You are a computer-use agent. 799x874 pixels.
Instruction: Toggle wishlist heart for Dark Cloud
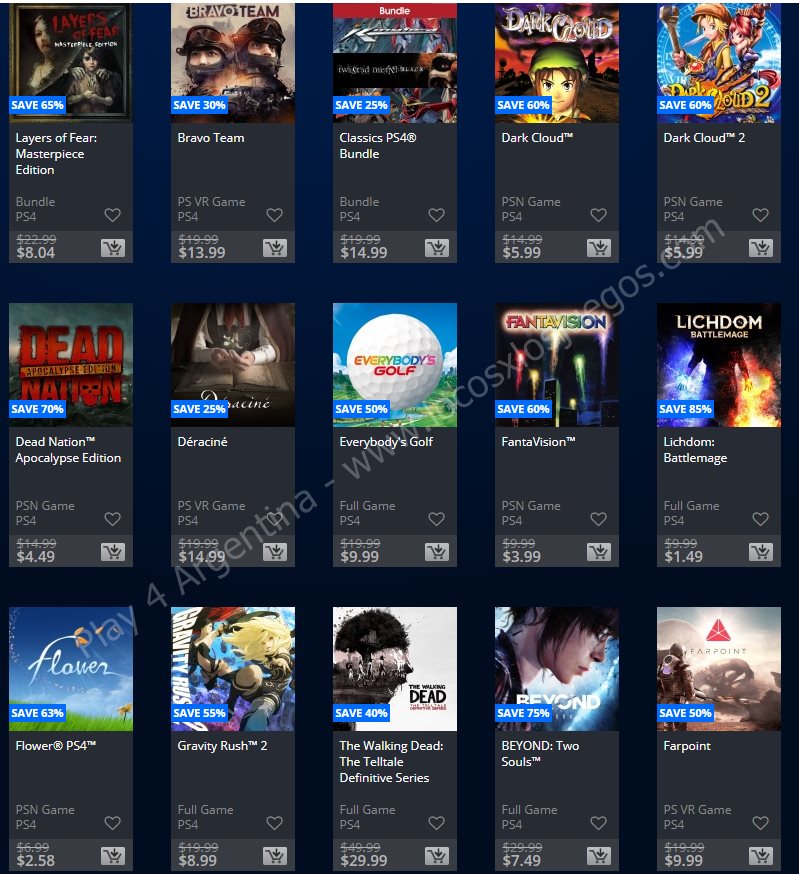click(x=598, y=215)
